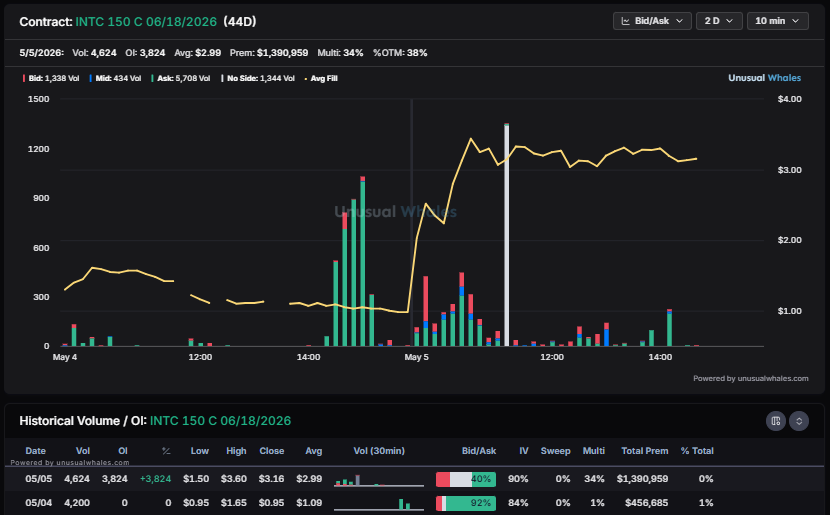Toggle the Bid 1,338 Vol legend entry
The height and width of the screenshot is (515, 830).
pyautogui.click(x=51, y=78)
